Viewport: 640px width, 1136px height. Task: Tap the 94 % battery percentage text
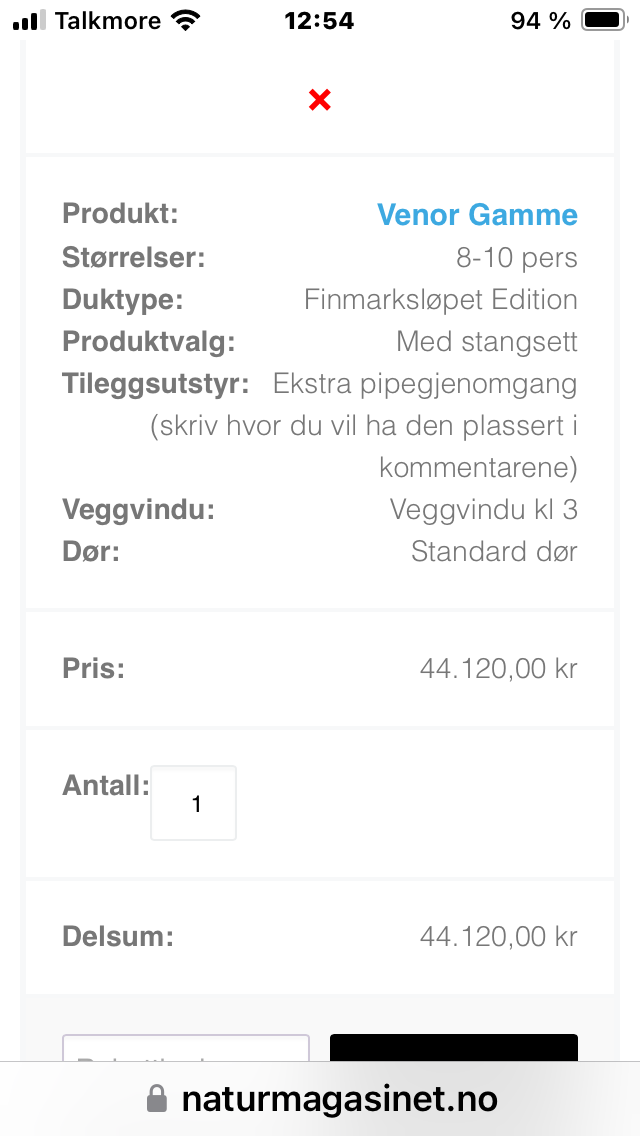click(540, 20)
